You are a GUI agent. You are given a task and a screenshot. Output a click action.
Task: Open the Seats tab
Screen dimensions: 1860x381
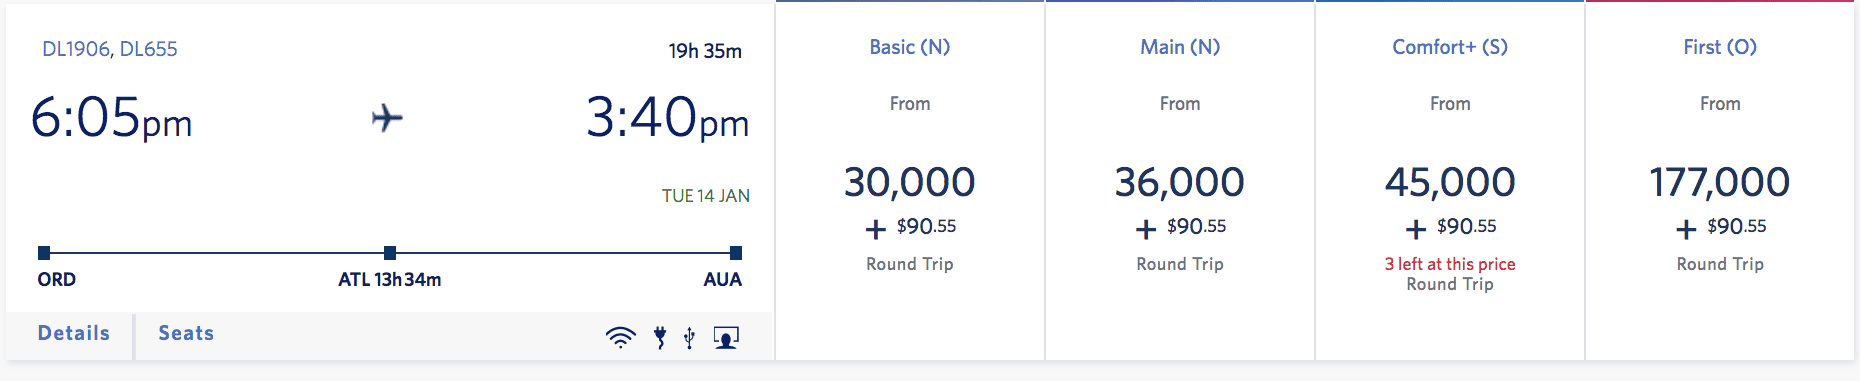coord(186,333)
